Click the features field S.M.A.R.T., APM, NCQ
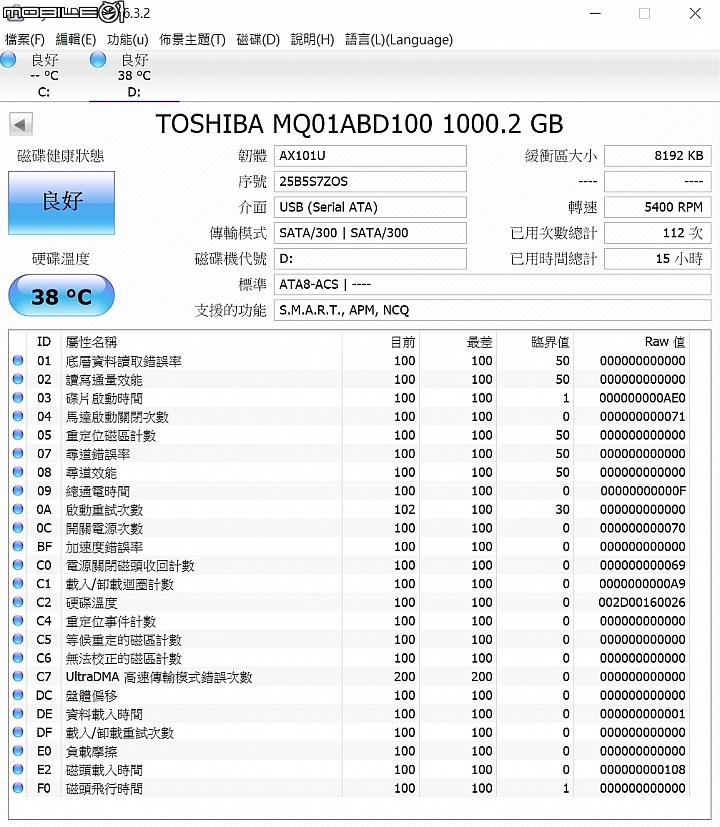 pyautogui.click(x=493, y=310)
